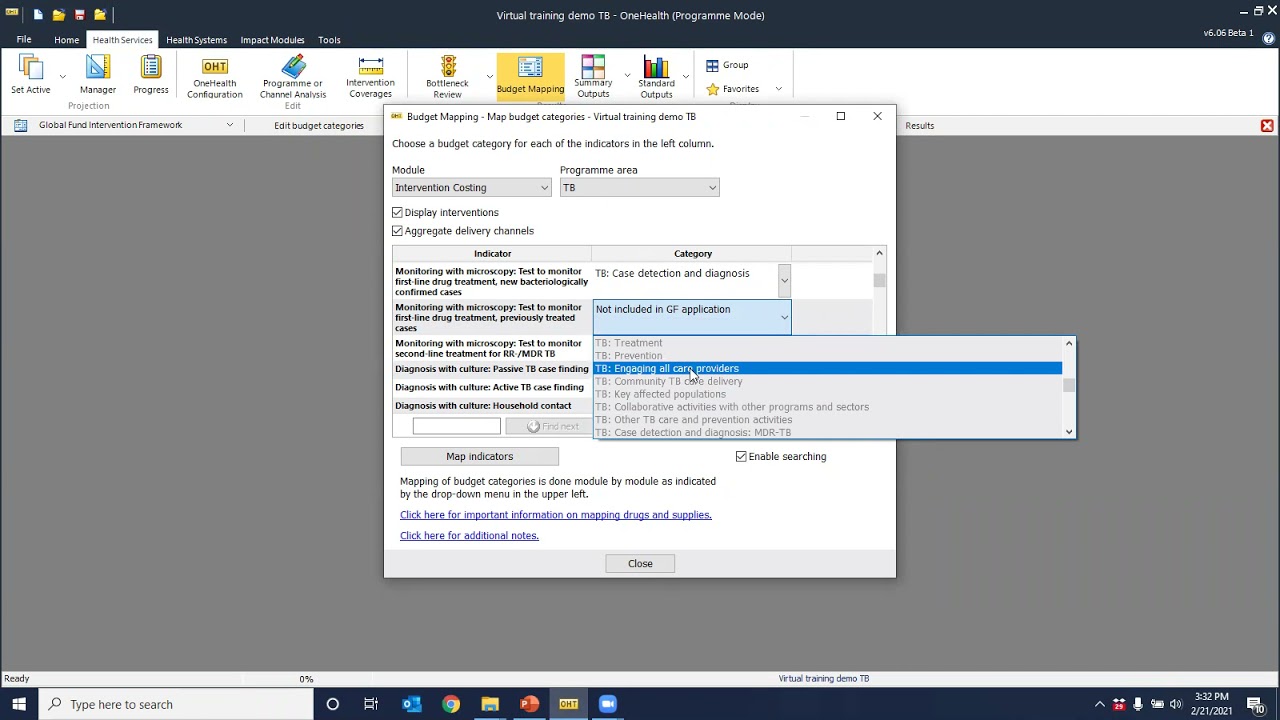Click the New file quick-access icon
This screenshot has height=720, width=1280.
[x=38, y=15]
